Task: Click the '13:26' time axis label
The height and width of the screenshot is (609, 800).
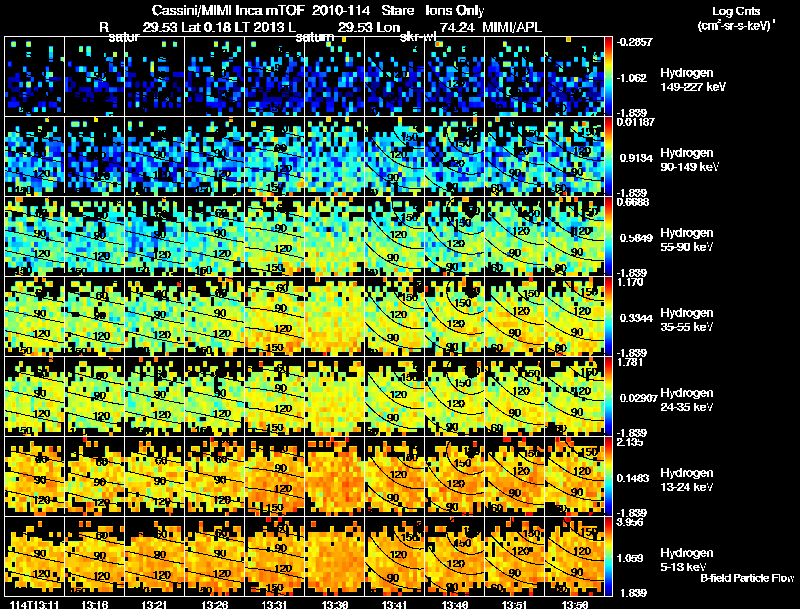Action: 214,604
